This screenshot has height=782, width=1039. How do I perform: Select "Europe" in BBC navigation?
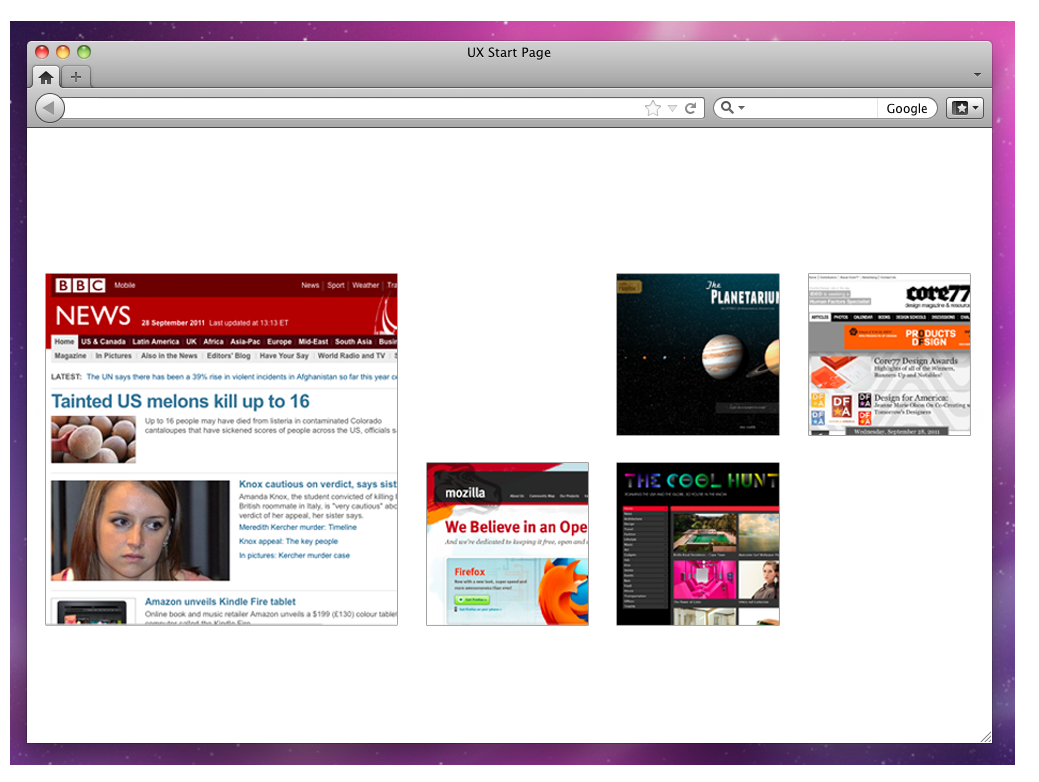pyautogui.click(x=279, y=342)
